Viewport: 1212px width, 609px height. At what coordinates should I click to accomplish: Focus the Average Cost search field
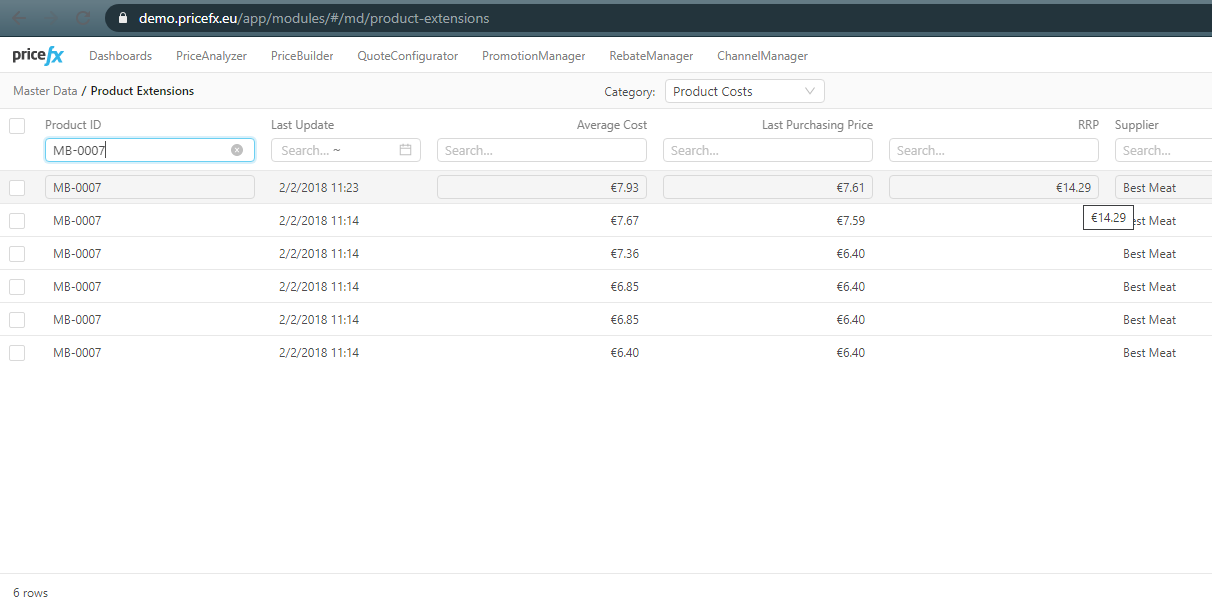541,150
